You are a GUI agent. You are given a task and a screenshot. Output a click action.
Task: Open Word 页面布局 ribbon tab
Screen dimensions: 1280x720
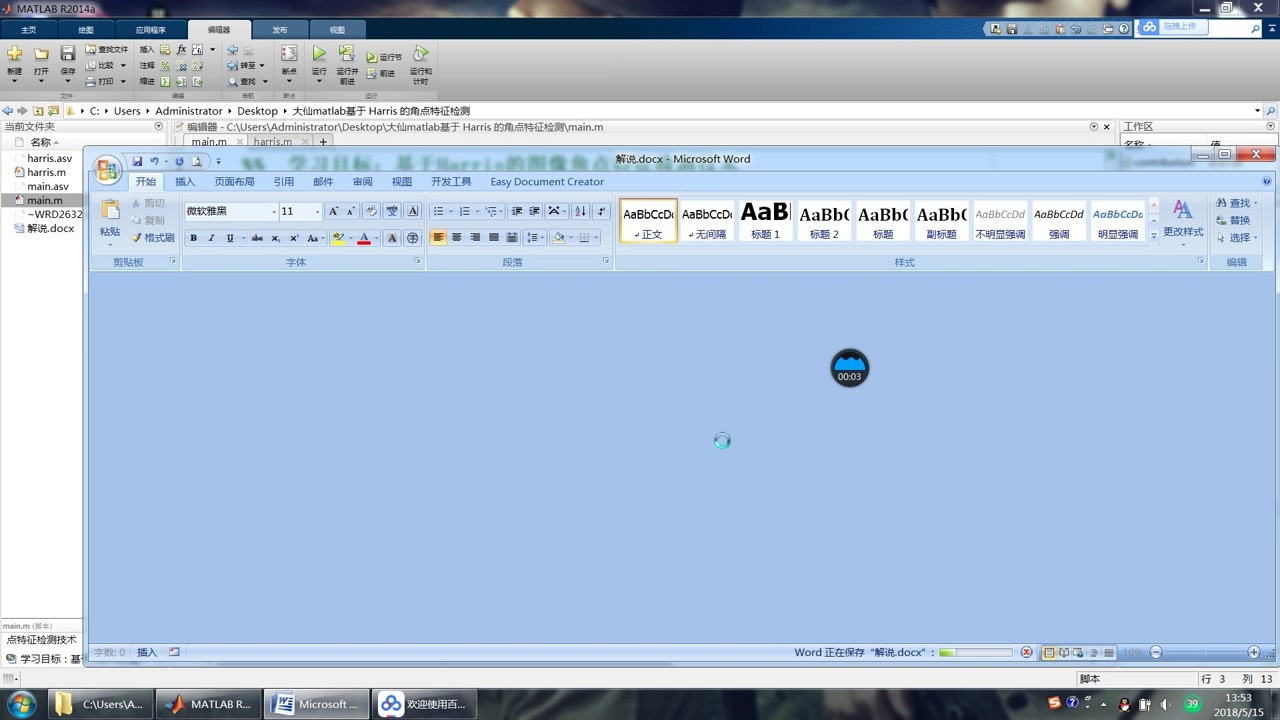point(234,182)
